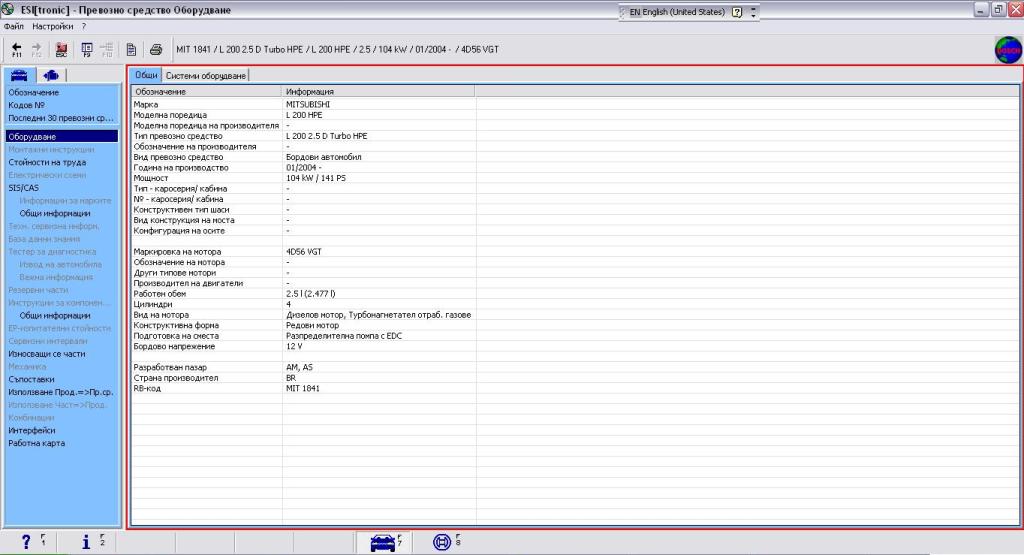Select Обозначение in the sidebar
Viewport: 1024px width, 555px height.
click(x=33, y=93)
